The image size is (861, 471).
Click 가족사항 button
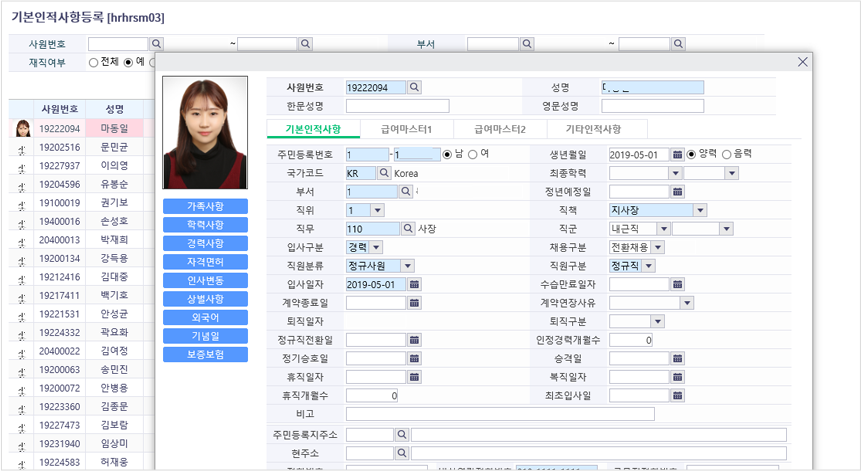(205, 206)
